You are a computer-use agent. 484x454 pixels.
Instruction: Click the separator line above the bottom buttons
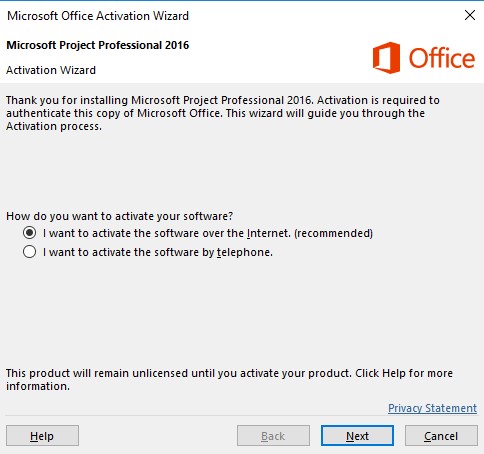coord(242,416)
